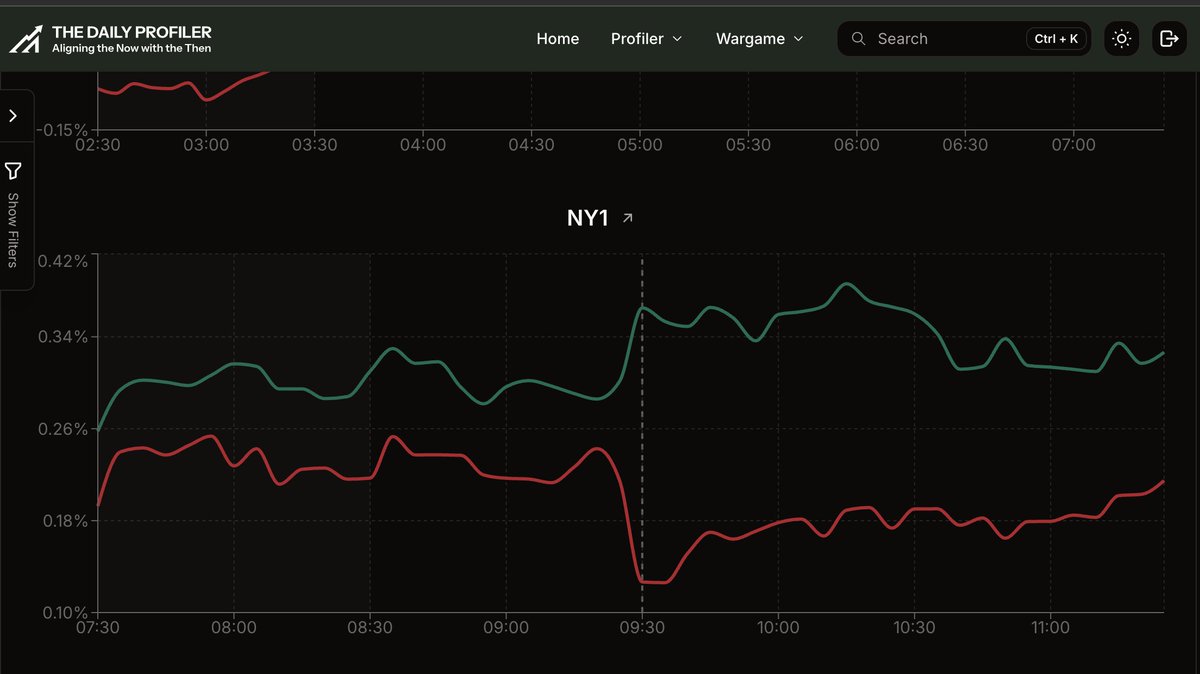This screenshot has height=674, width=1200.
Task: Click the 04:00 label on upper chart
Action: coord(423,145)
